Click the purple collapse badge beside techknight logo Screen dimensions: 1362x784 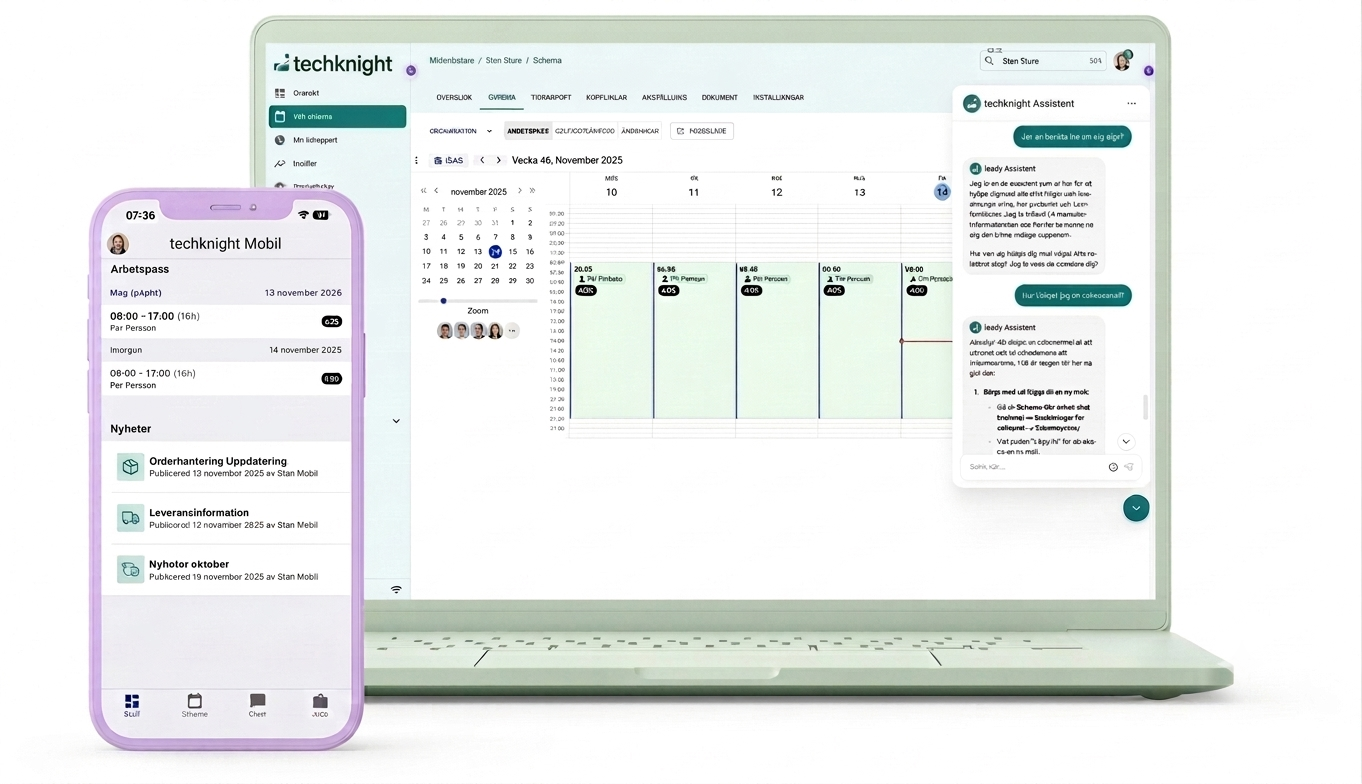coord(411,70)
